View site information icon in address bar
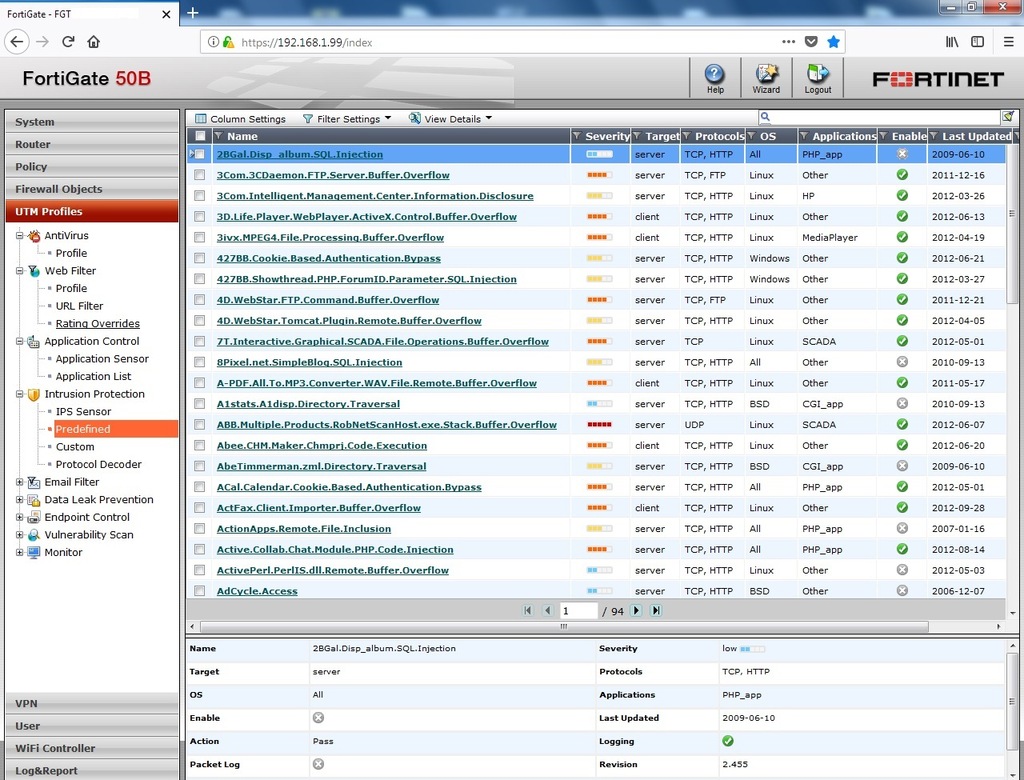1024x780 pixels. pos(213,42)
